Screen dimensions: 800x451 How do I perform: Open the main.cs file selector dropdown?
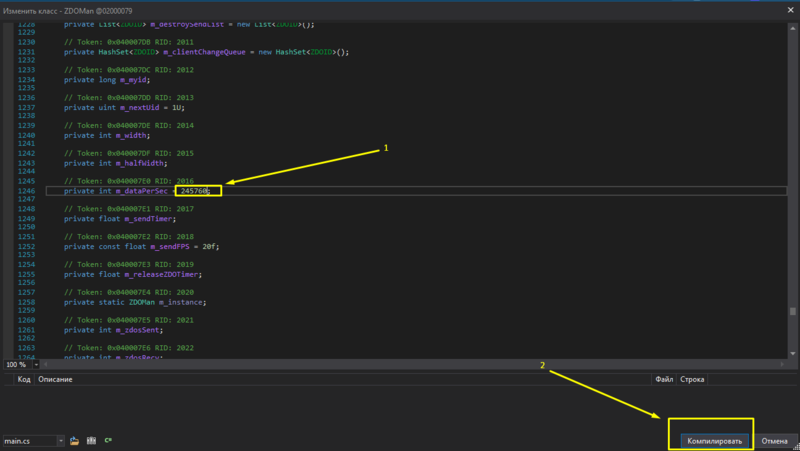(61, 440)
